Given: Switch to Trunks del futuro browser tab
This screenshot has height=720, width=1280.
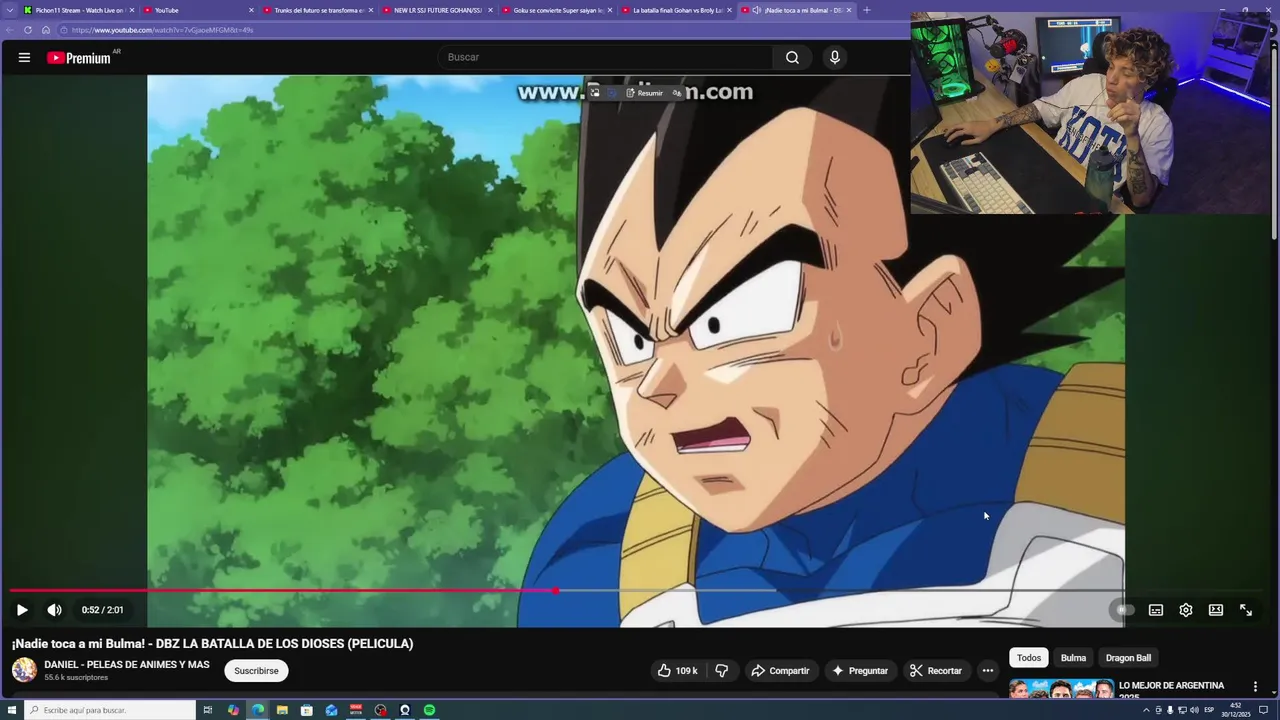Looking at the screenshot, I should coord(318,10).
